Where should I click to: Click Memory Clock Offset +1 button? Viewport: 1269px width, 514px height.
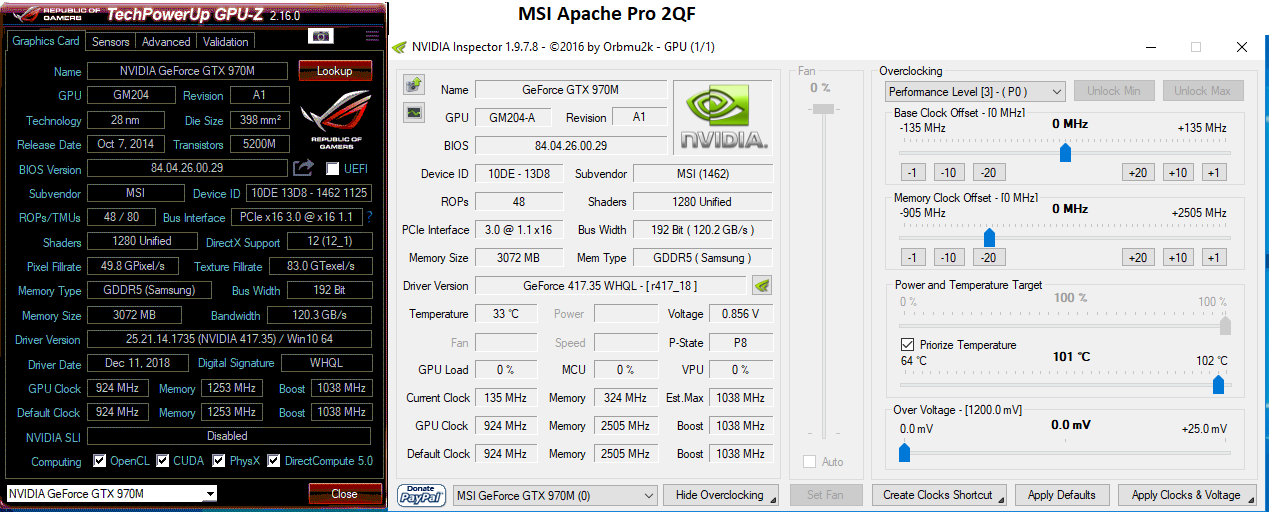click(1213, 257)
